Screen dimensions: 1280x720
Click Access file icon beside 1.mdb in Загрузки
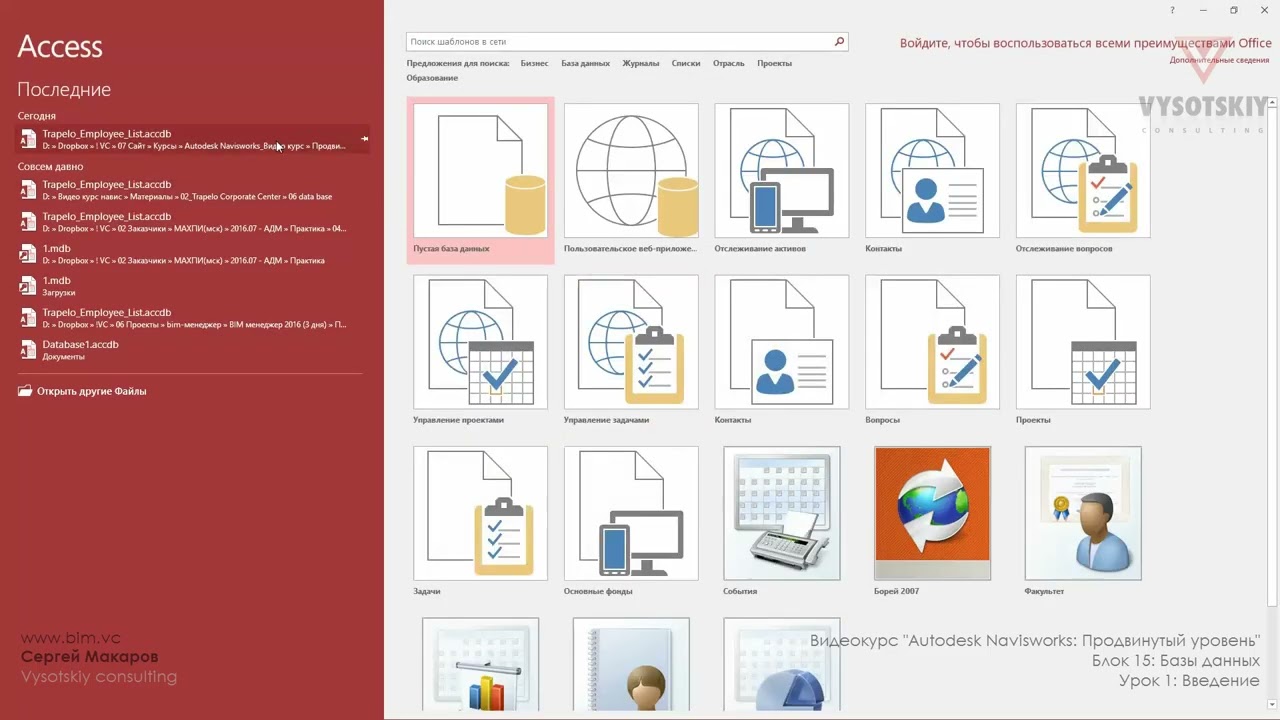pyautogui.click(x=28, y=286)
